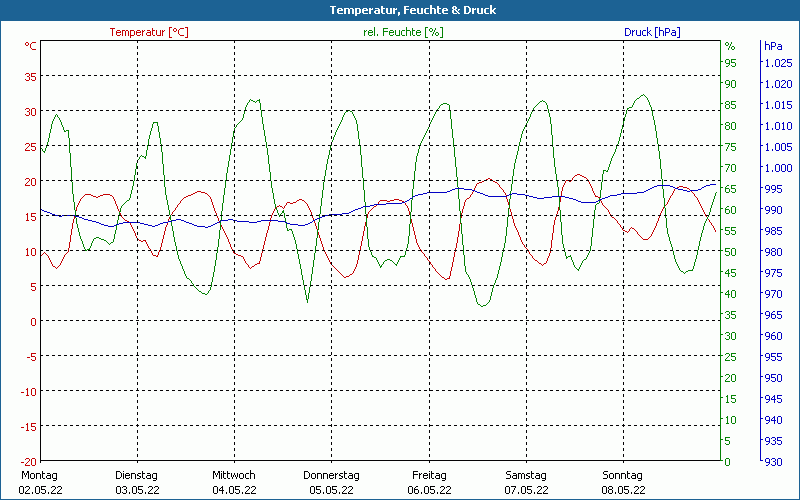Screen dimensions: 800x500
Task: Click the '-10' temperature axis tick
Action: click(x=29, y=392)
